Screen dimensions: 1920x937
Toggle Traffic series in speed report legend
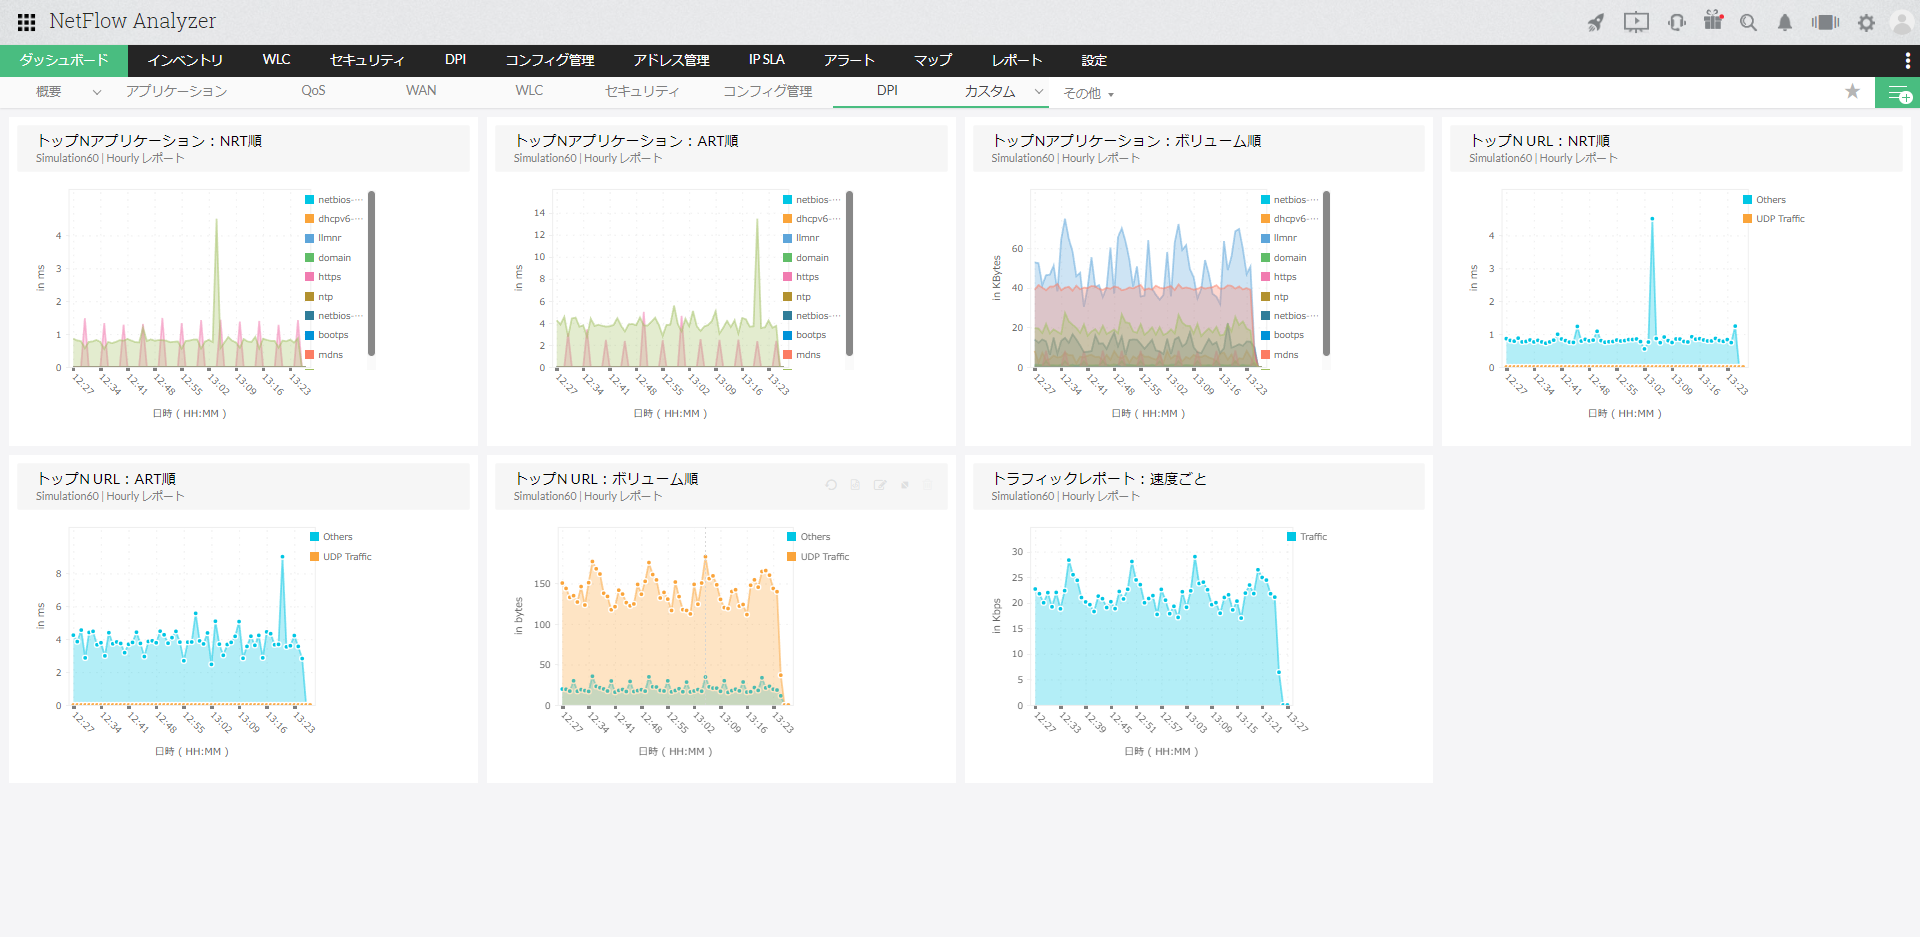(x=1312, y=537)
